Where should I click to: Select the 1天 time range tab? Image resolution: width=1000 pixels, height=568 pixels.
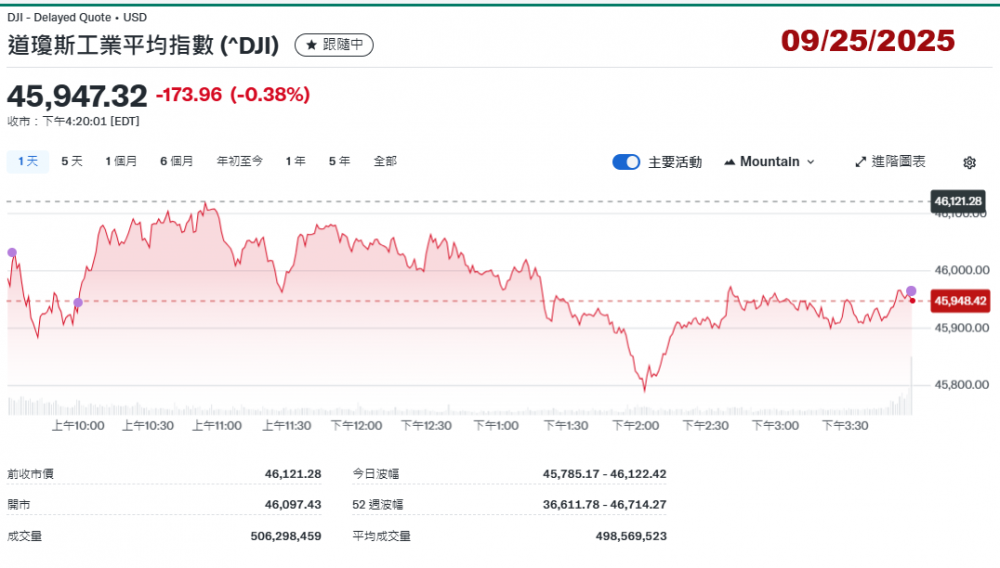pos(27,161)
